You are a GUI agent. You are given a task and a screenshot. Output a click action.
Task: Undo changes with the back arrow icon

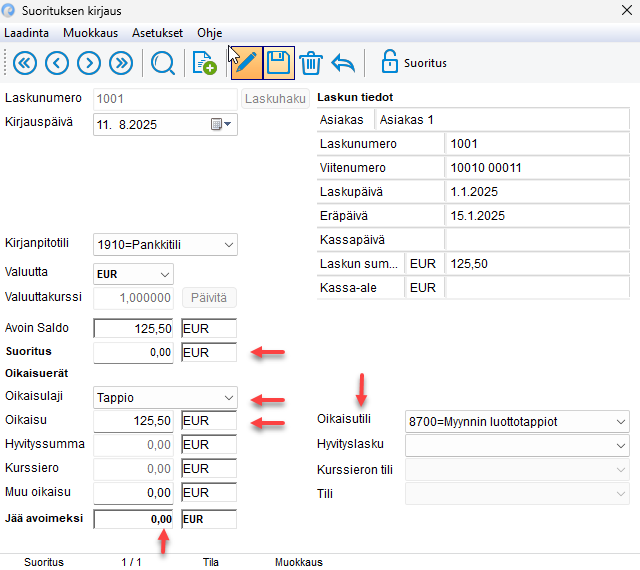(x=343, y=63)
